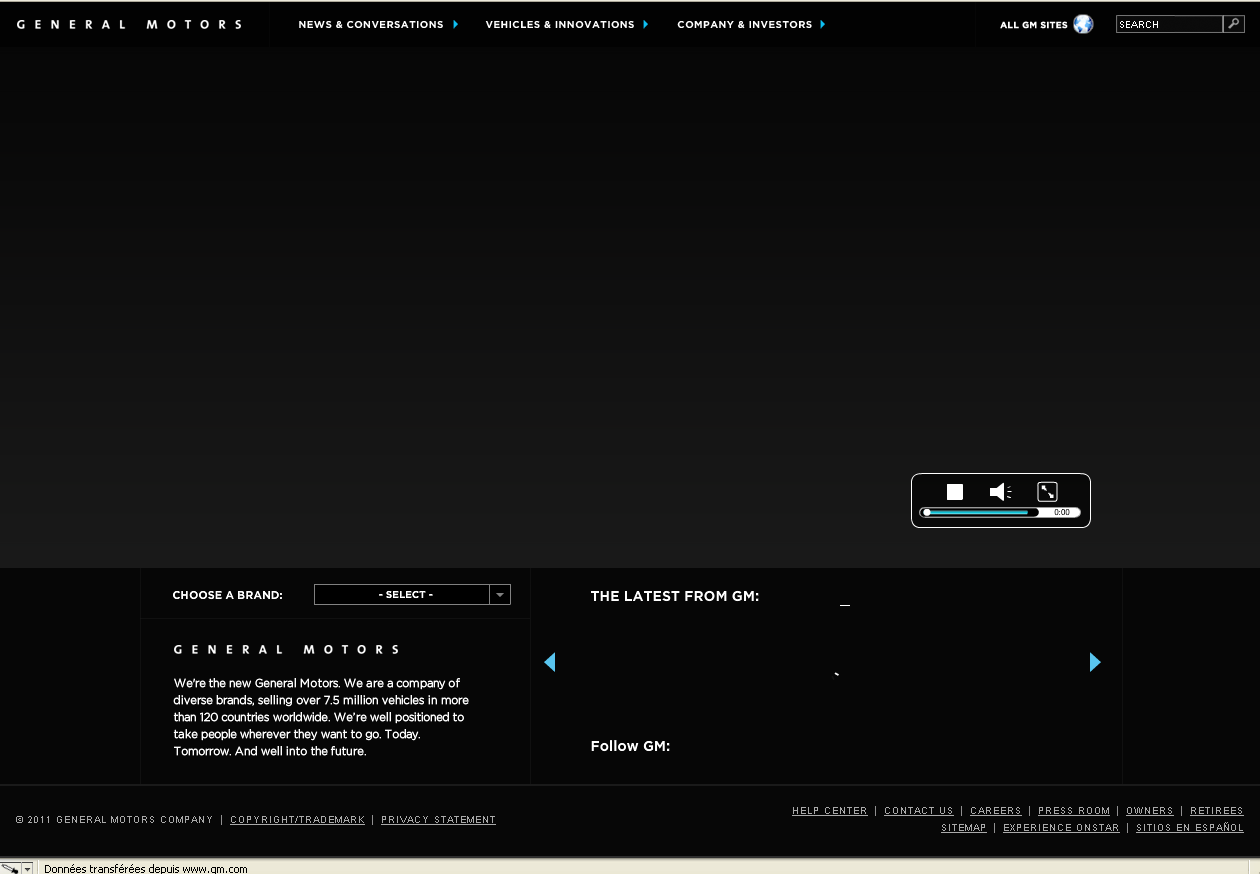Open Experience OnStar link
The image size is (1260, 874).
pos(1061,828)
